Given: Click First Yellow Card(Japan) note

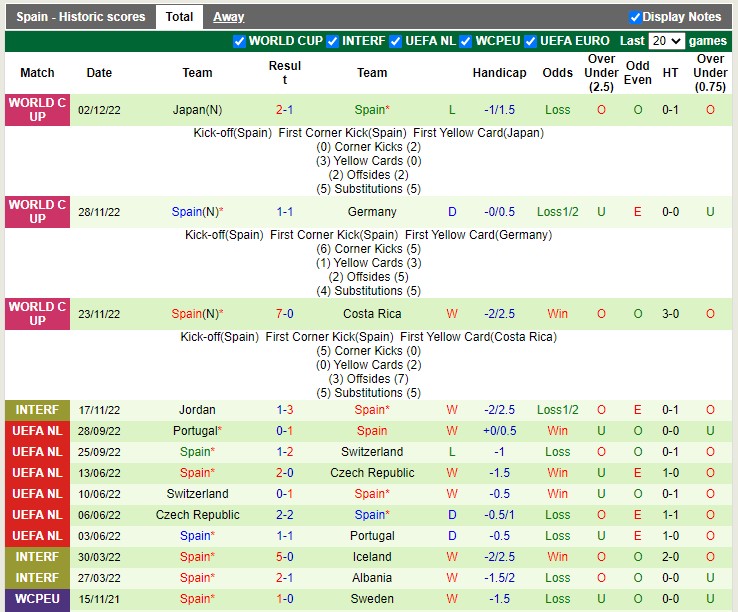Looking at the screenshot, I should [x=478, y=133].
